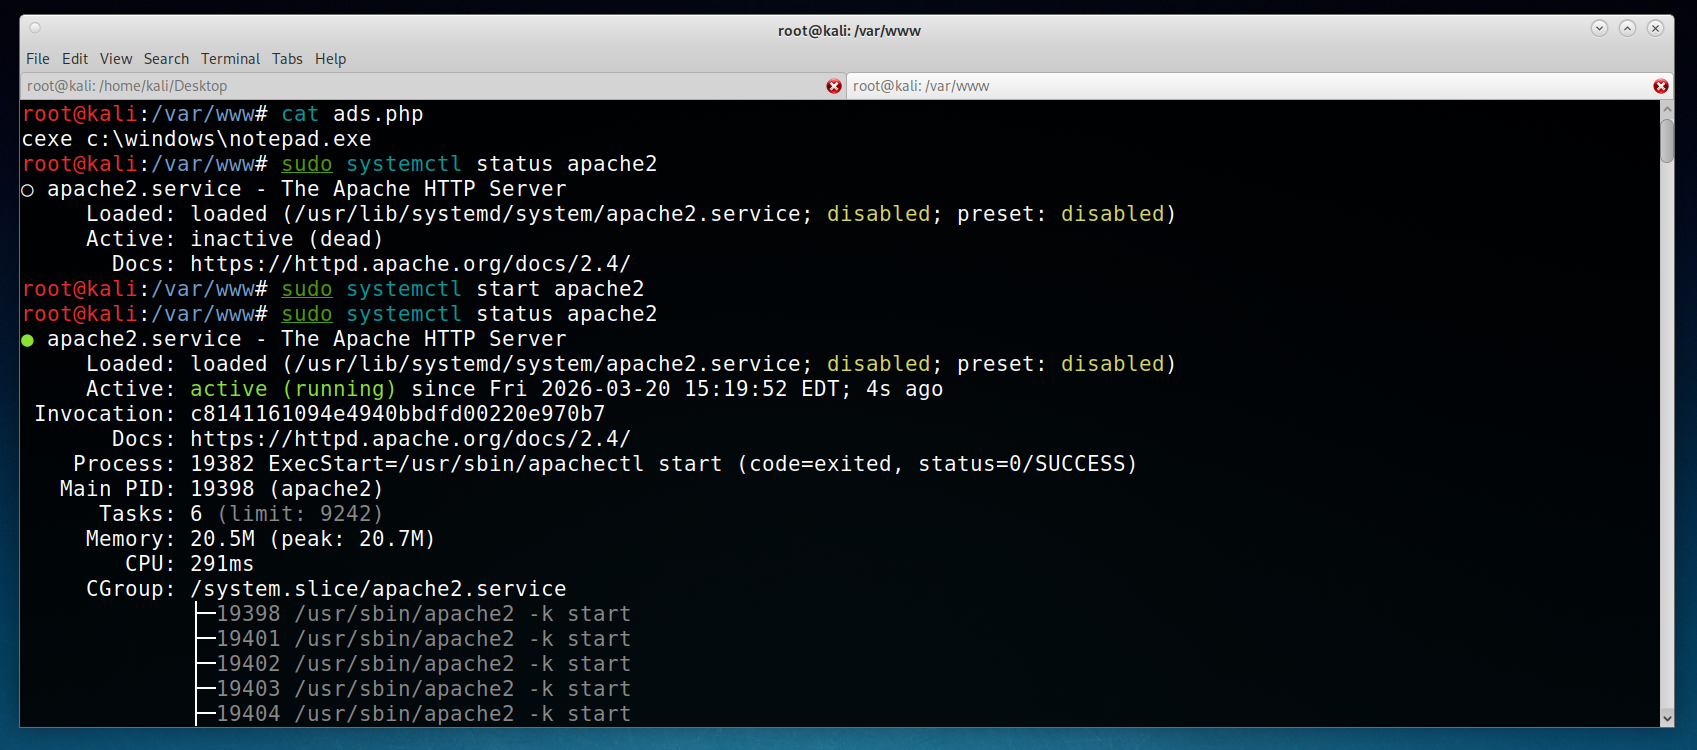Image resolution: width=1697 pixels, height=750 pixels.
Task: Open the File menu
Action: tap(38, 59)
